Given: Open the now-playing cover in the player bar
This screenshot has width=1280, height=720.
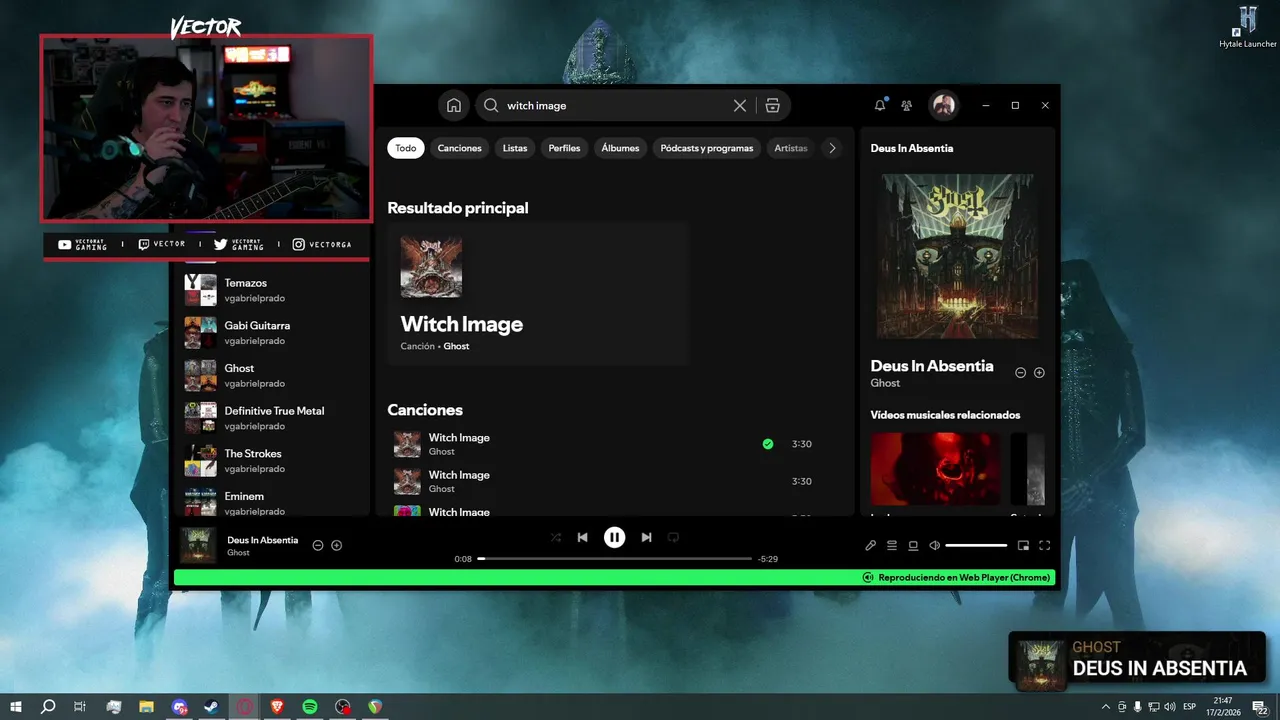Looking at the screenshot, I should click(198, 546).
